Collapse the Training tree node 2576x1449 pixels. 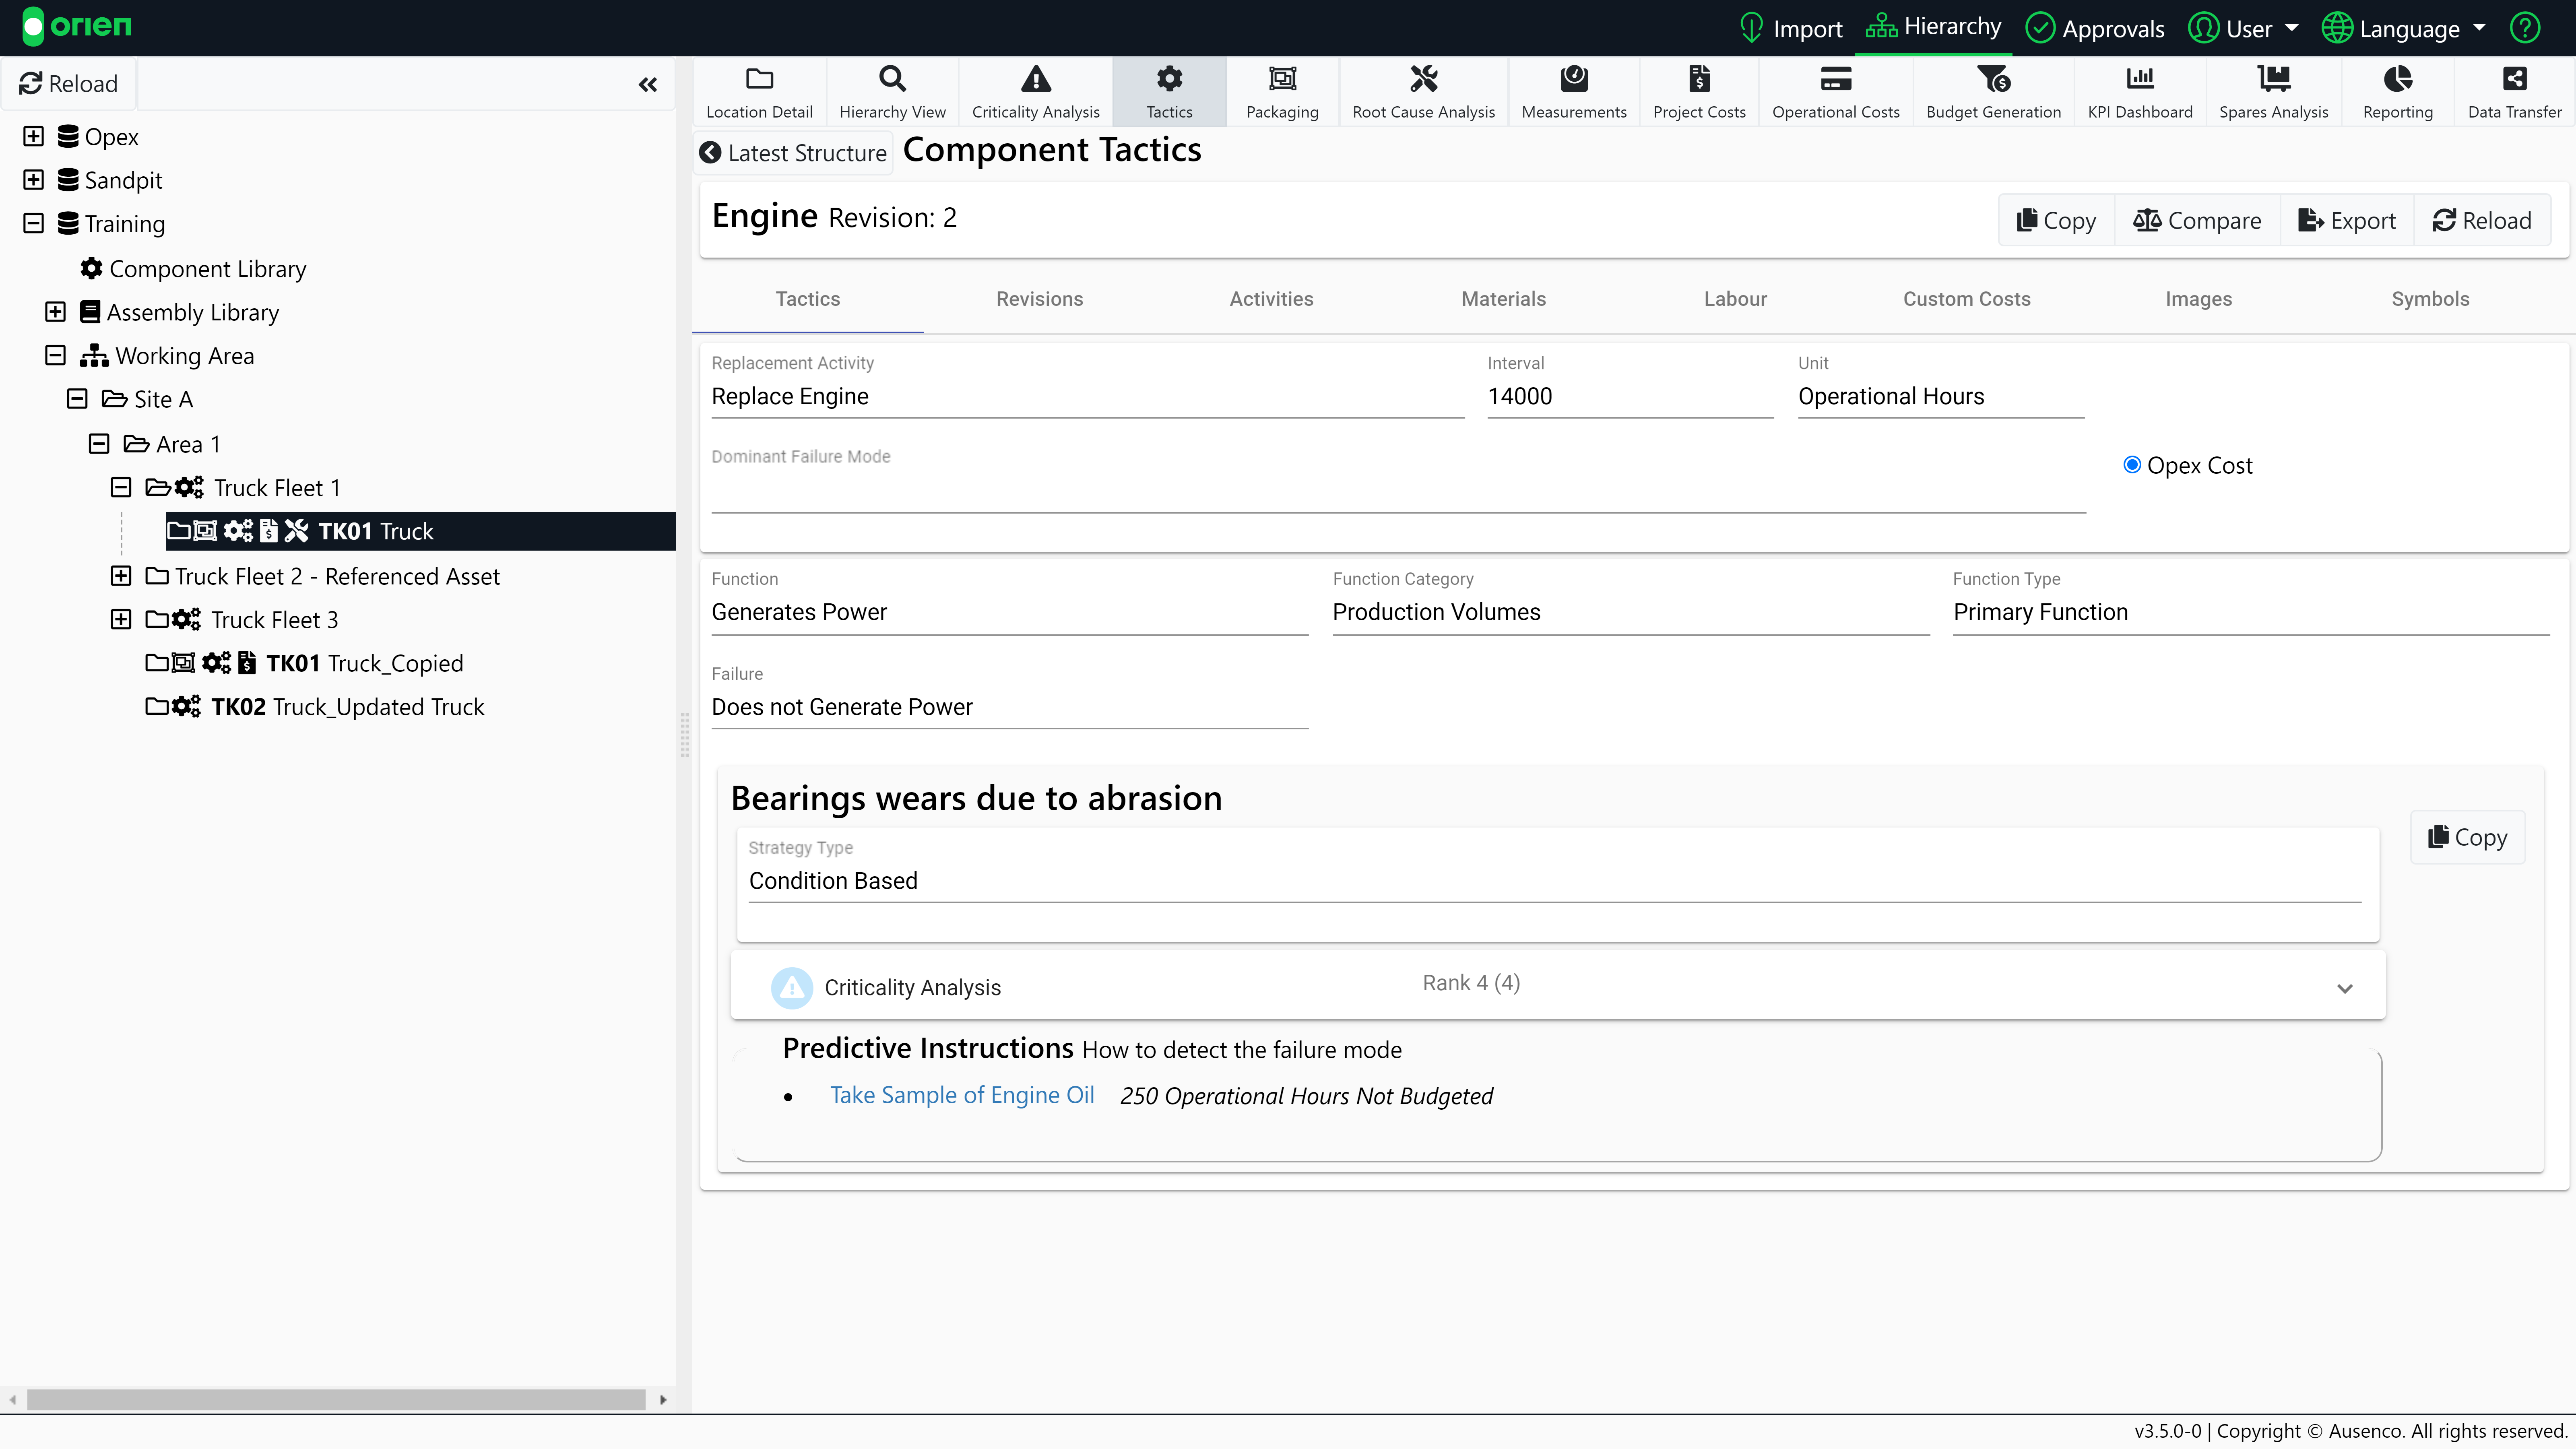(x=34, y=223)
